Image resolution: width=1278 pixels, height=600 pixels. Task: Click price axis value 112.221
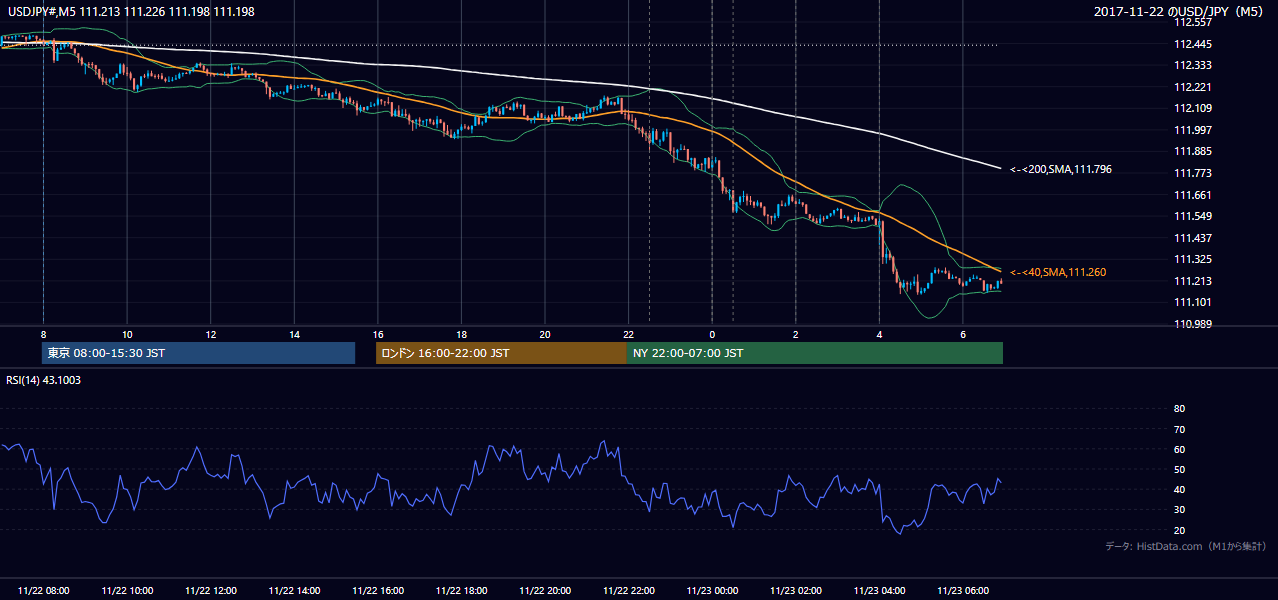[1192, 87]
